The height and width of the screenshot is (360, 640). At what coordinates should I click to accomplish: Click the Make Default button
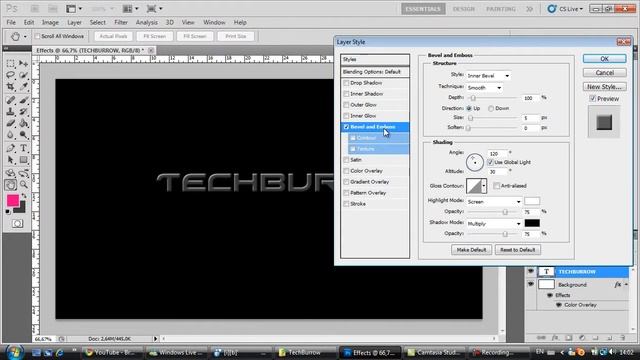tap(471, 250)
